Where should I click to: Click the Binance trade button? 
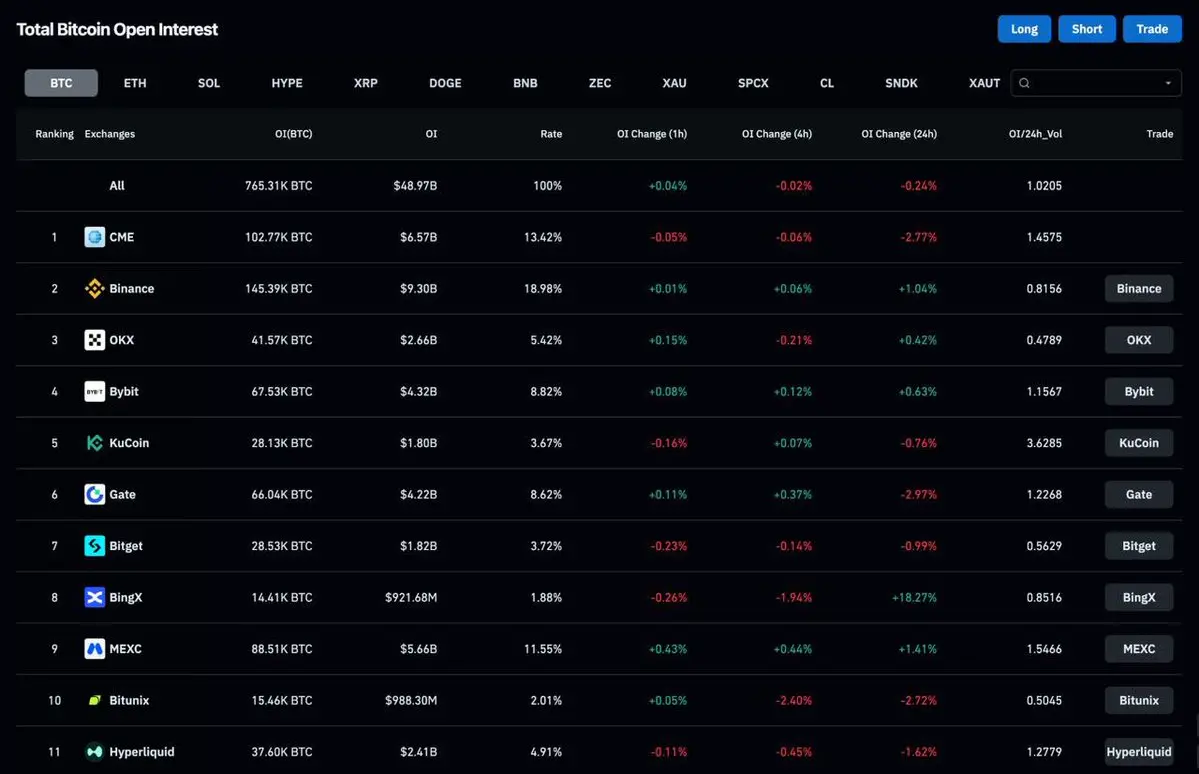pos(1139,288)
